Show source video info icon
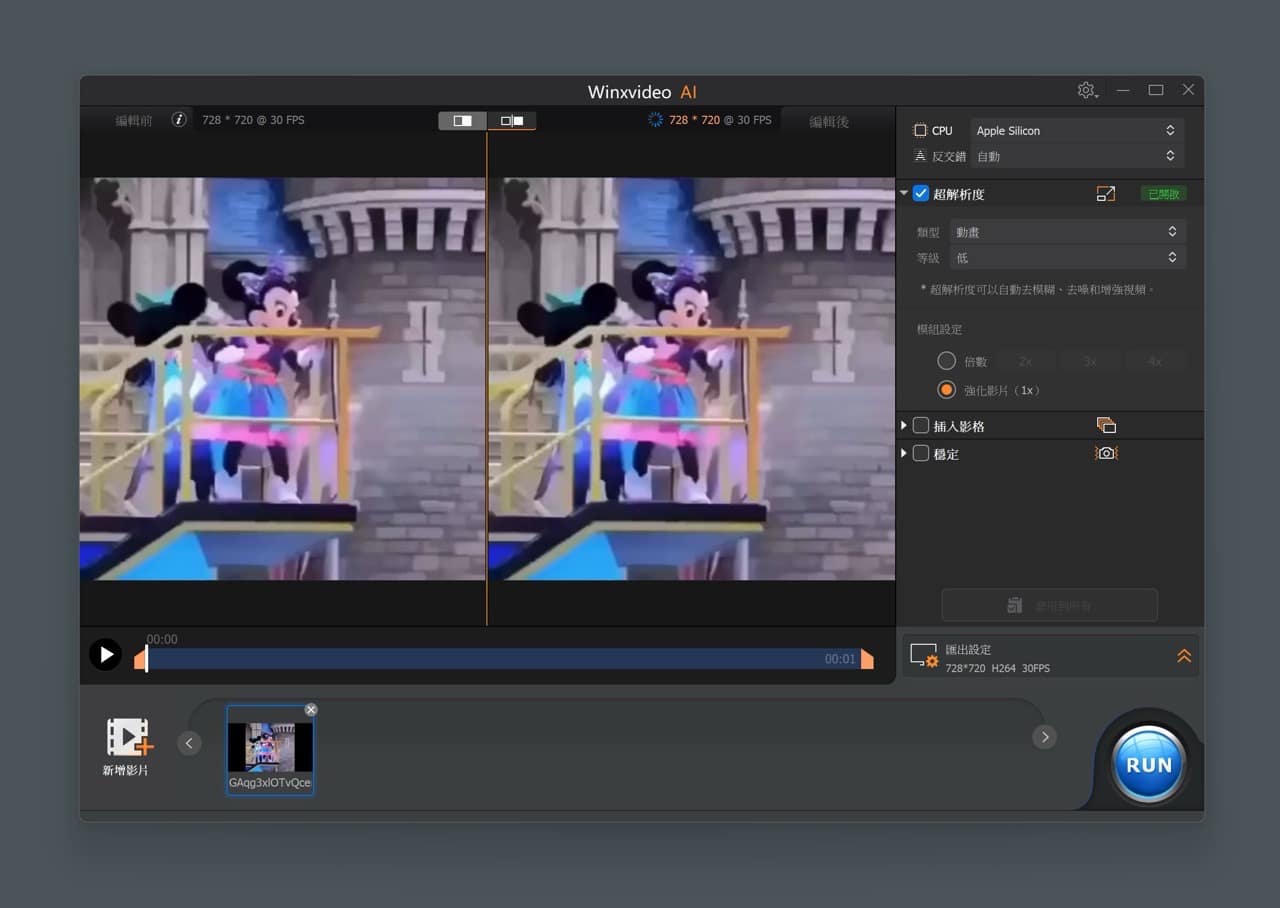 pos(179,120)
